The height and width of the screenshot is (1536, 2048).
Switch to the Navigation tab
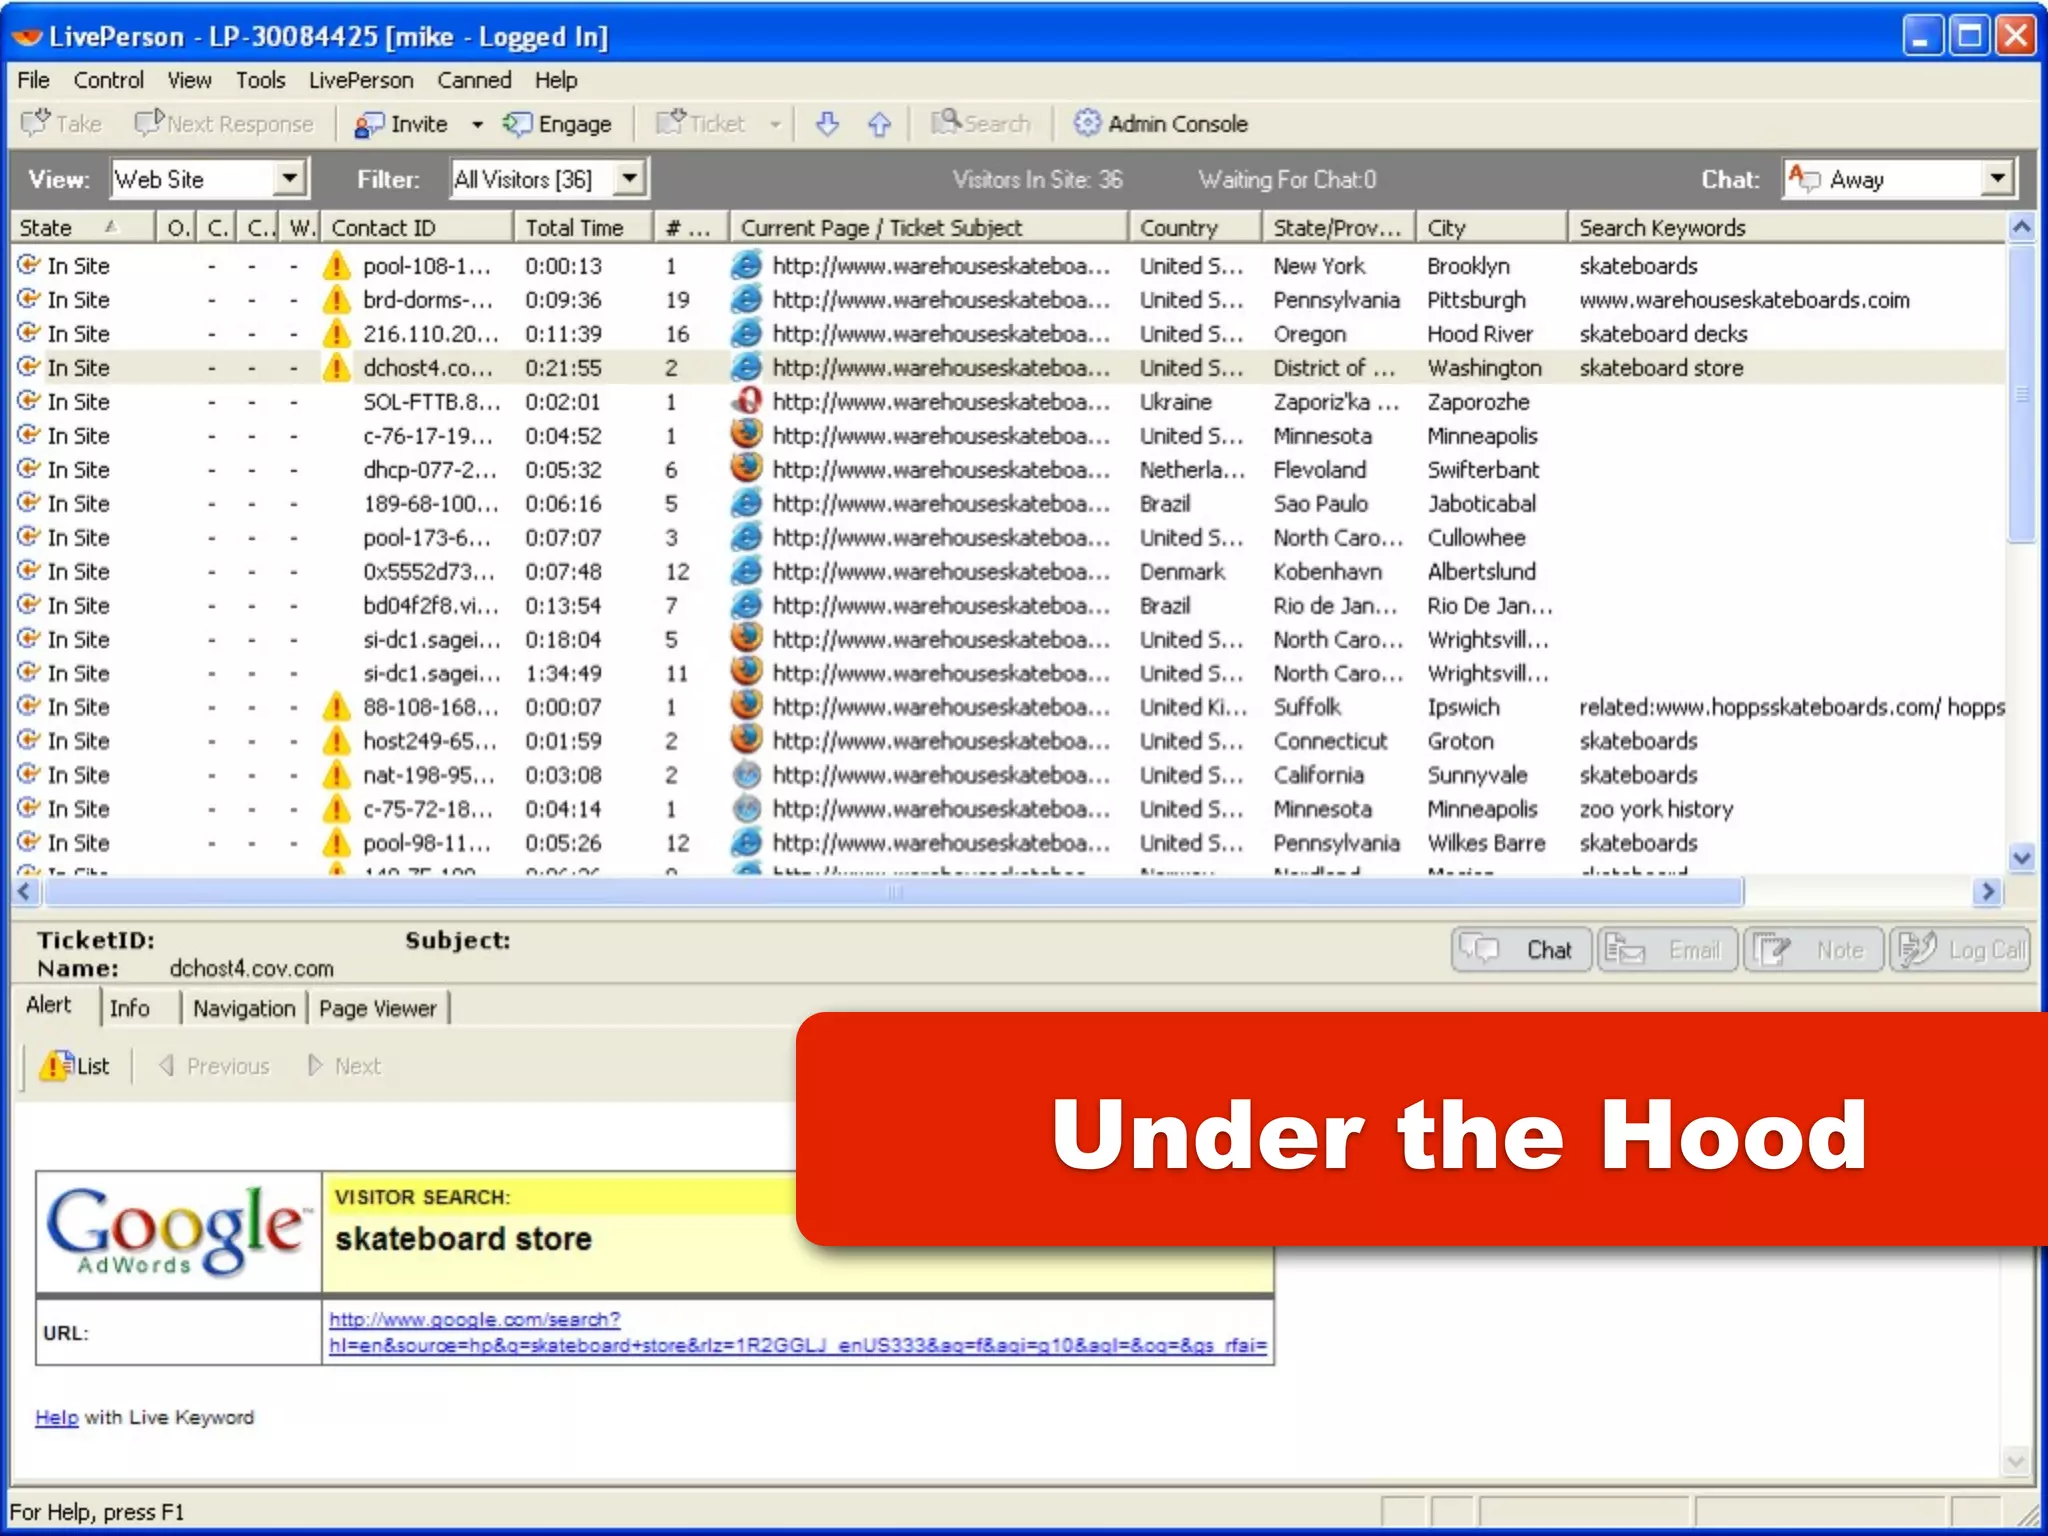[x=244, y=1008]
